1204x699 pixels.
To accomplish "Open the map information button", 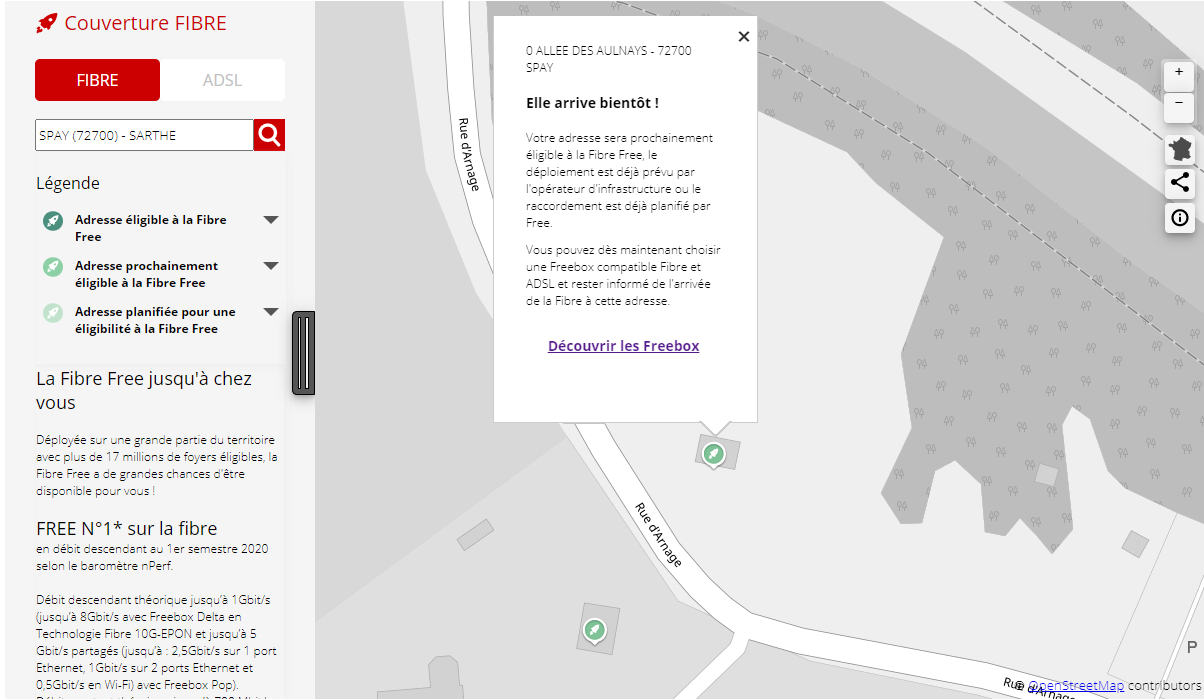I will point(1180,217).
